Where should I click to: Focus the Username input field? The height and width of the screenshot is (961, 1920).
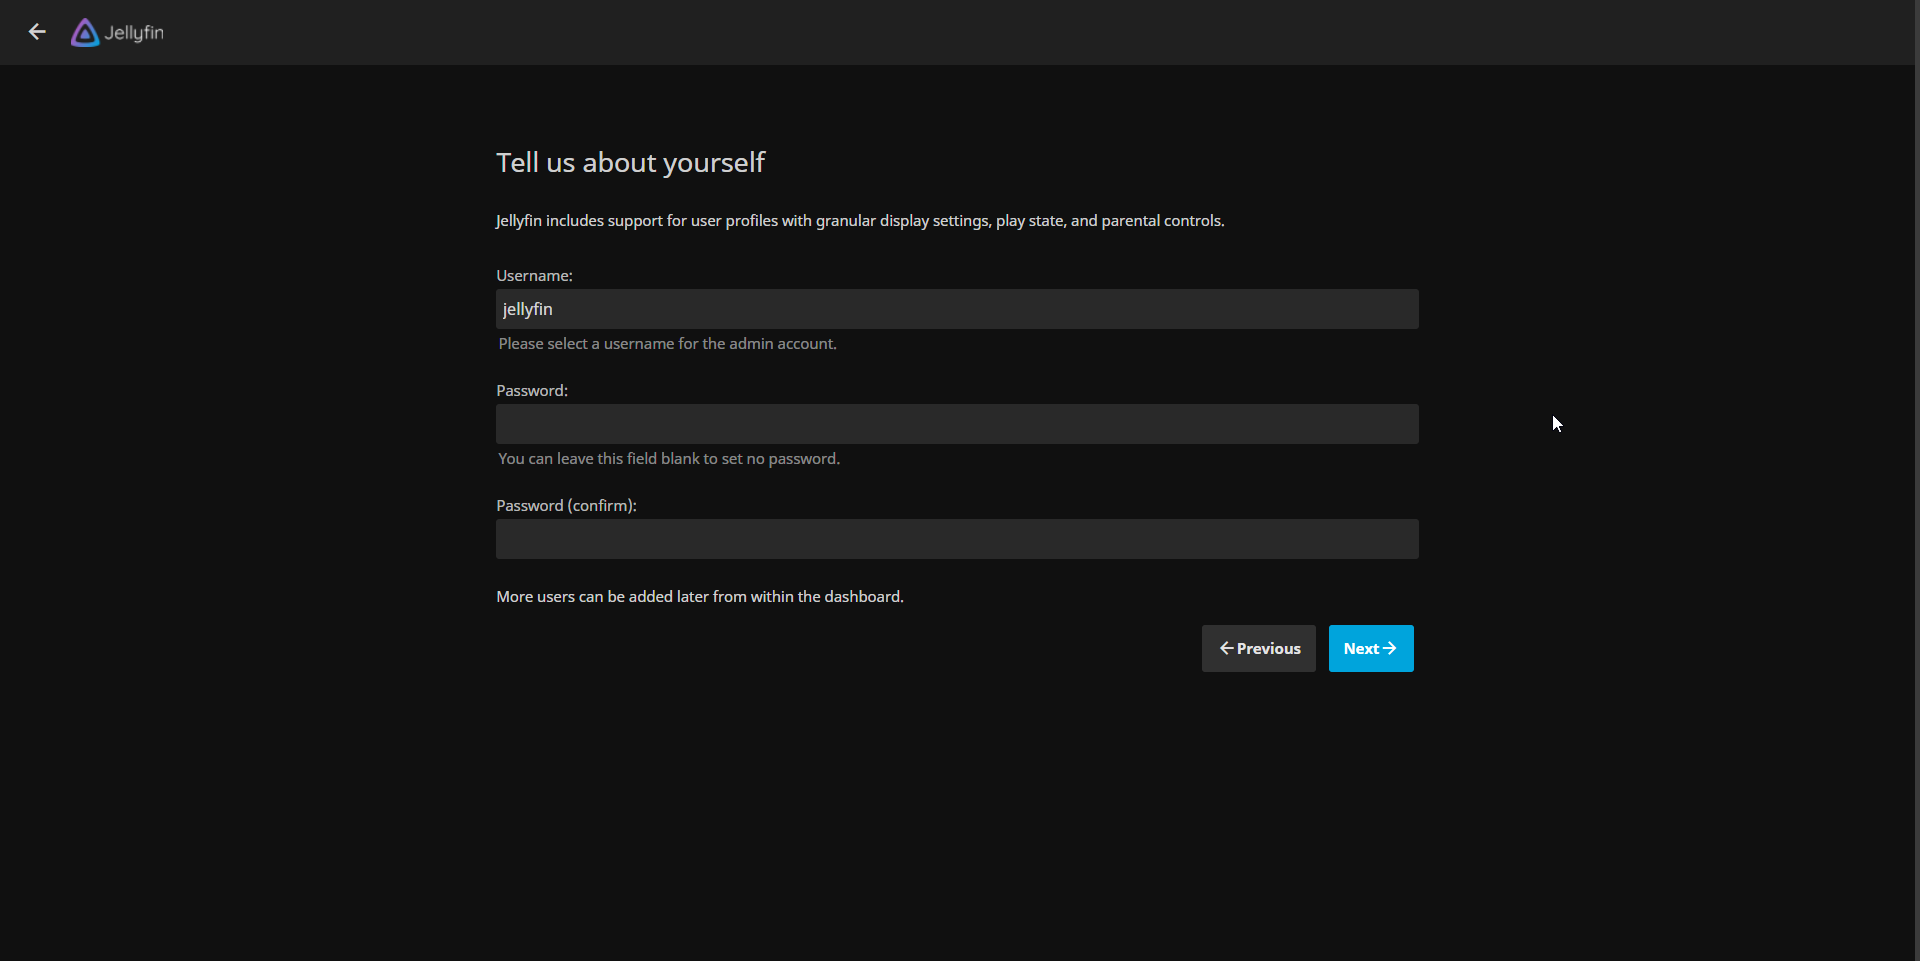[x=957, y=309]
